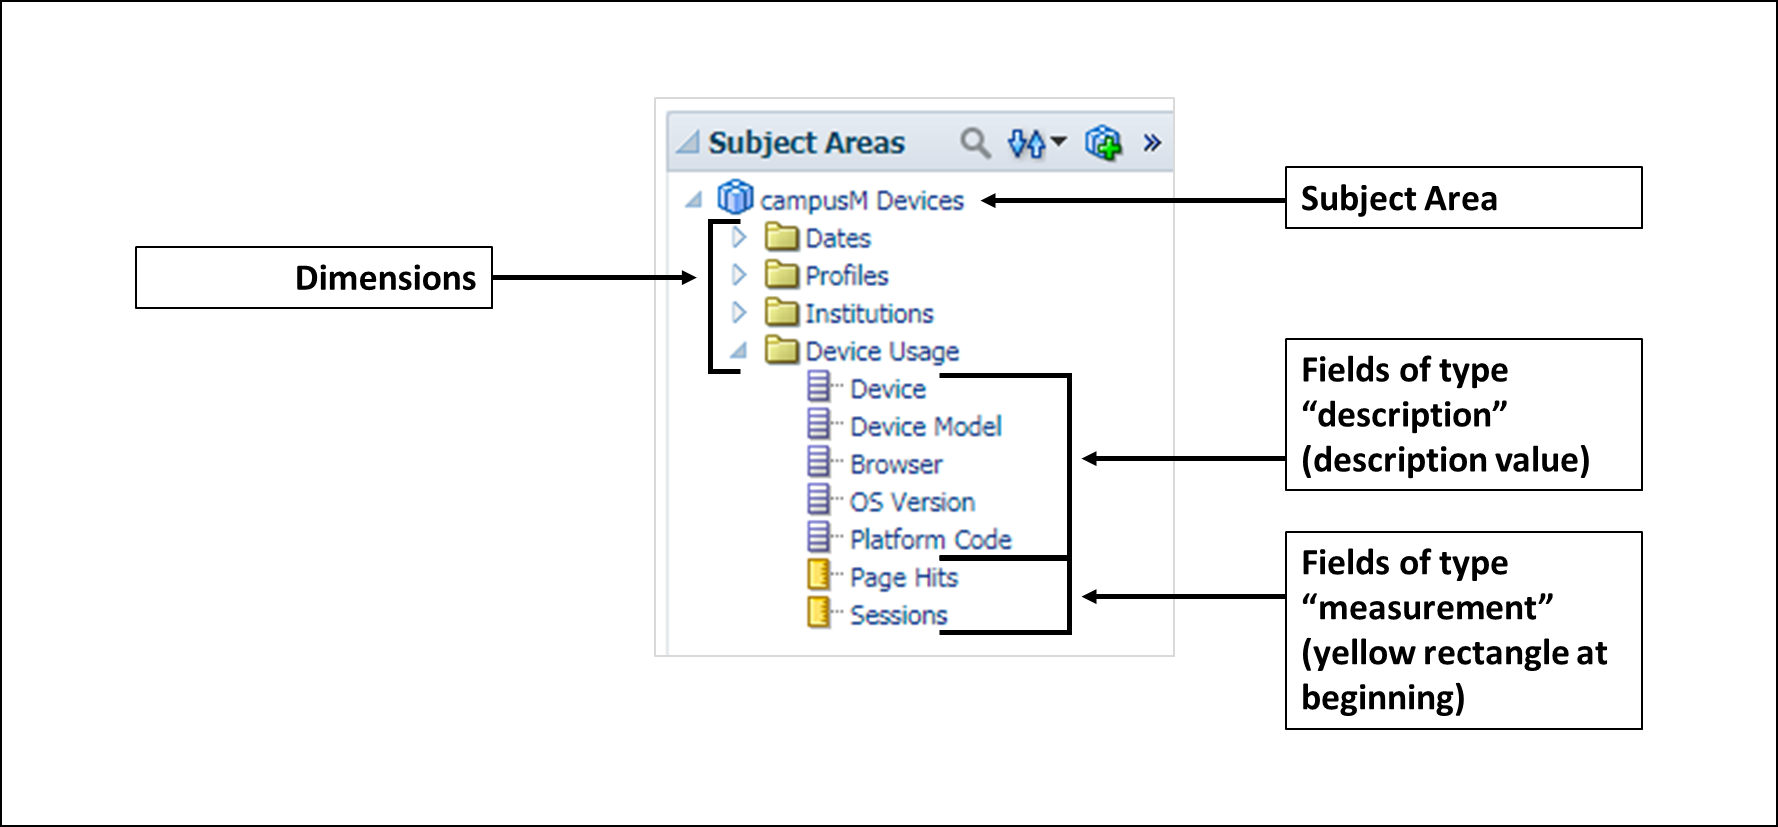Screen dimensions: 1778x827
Task: Collapse the campusM Devices tree node
Action: (693, 200)
